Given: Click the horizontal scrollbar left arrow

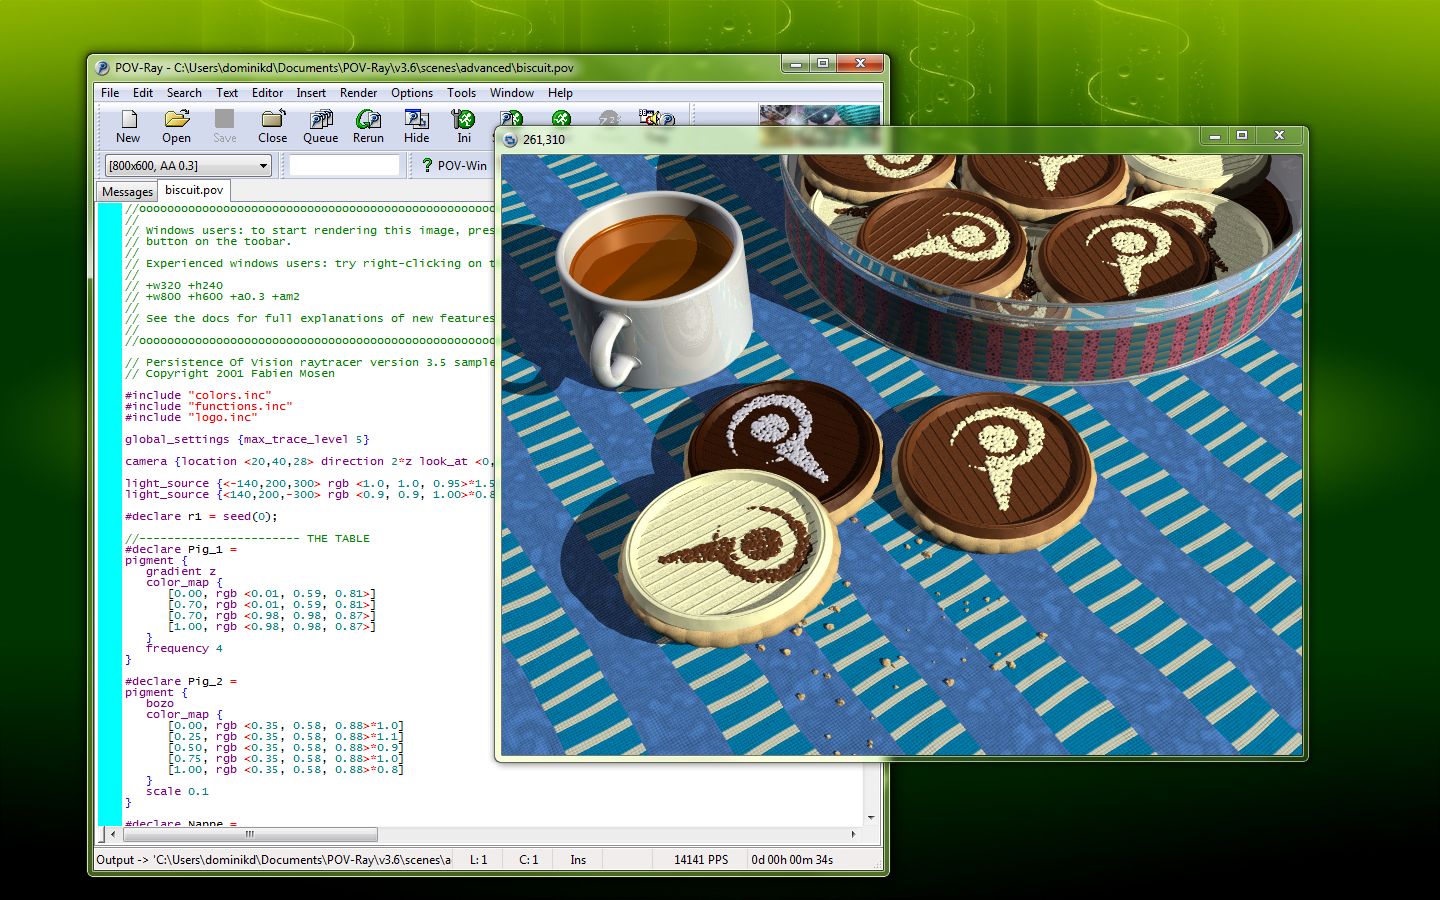Looking at the screenshot, I should 112,833.
